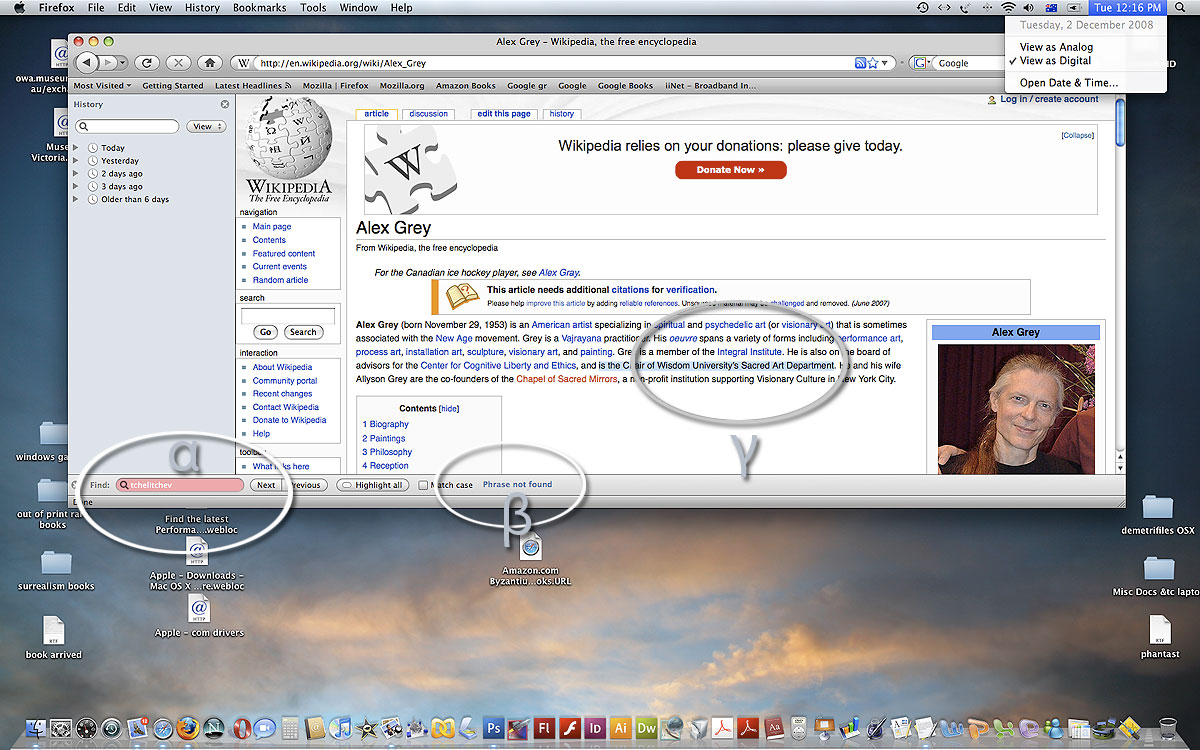Click the Wikipedia globe logo

pos(289,147)
